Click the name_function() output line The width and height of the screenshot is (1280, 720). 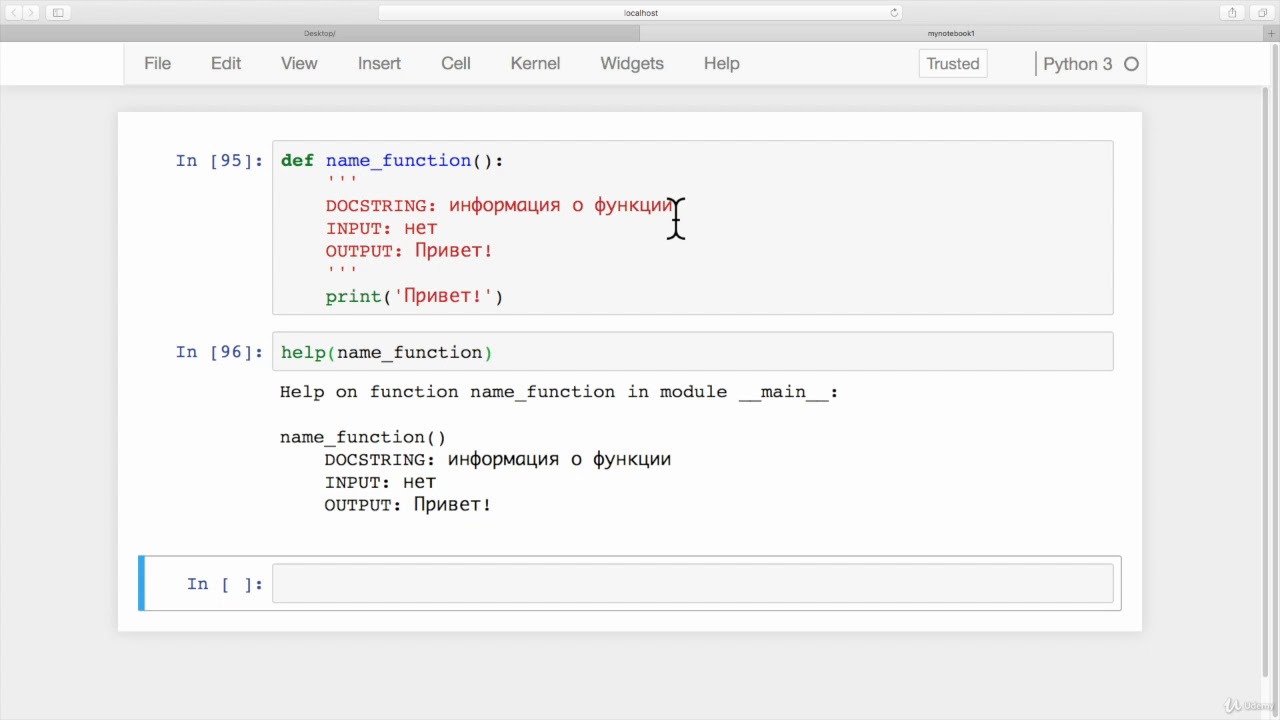tap(363, 437)
